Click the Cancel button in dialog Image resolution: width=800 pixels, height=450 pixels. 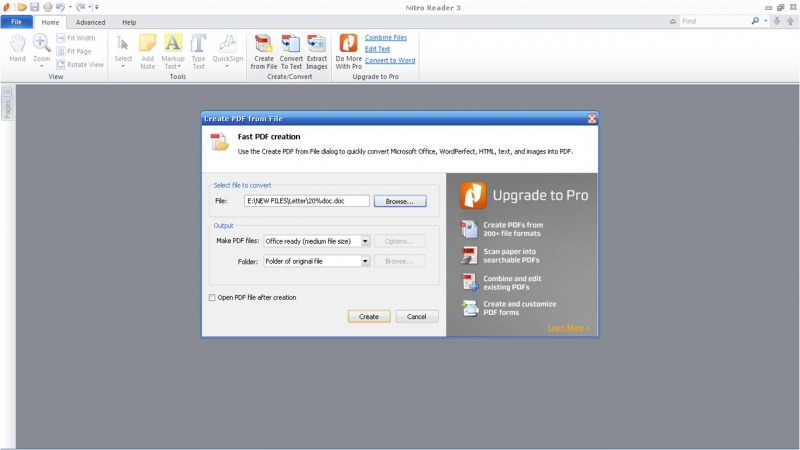point(417,316)
